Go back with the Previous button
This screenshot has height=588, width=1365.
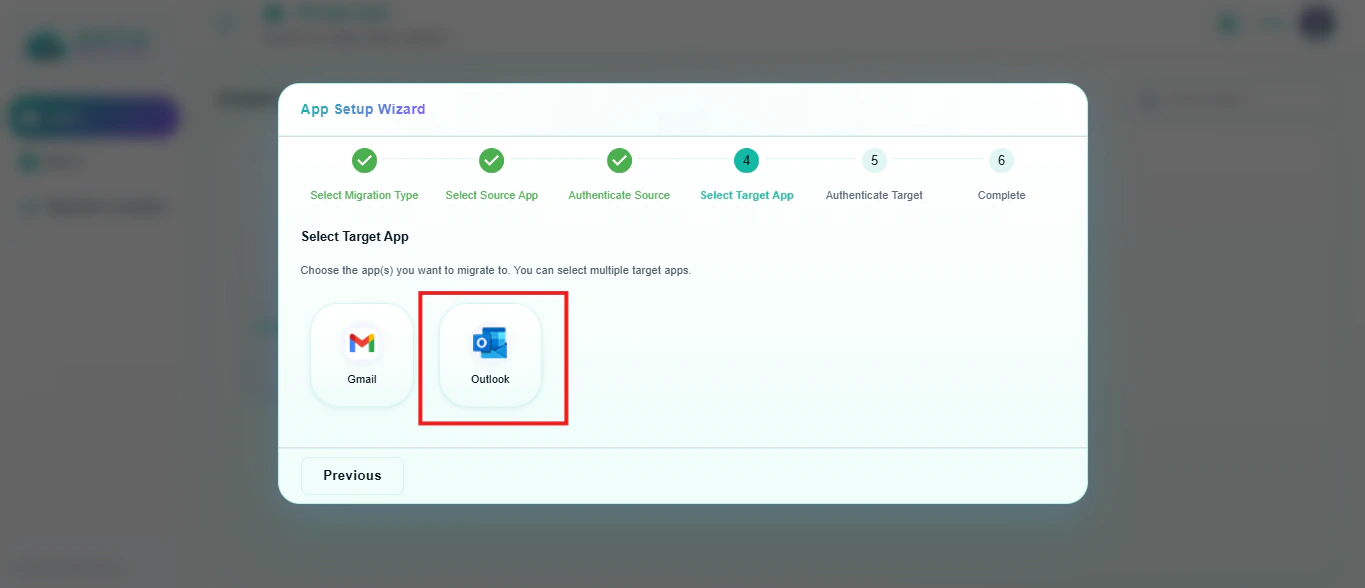click(x=352, y=476)
